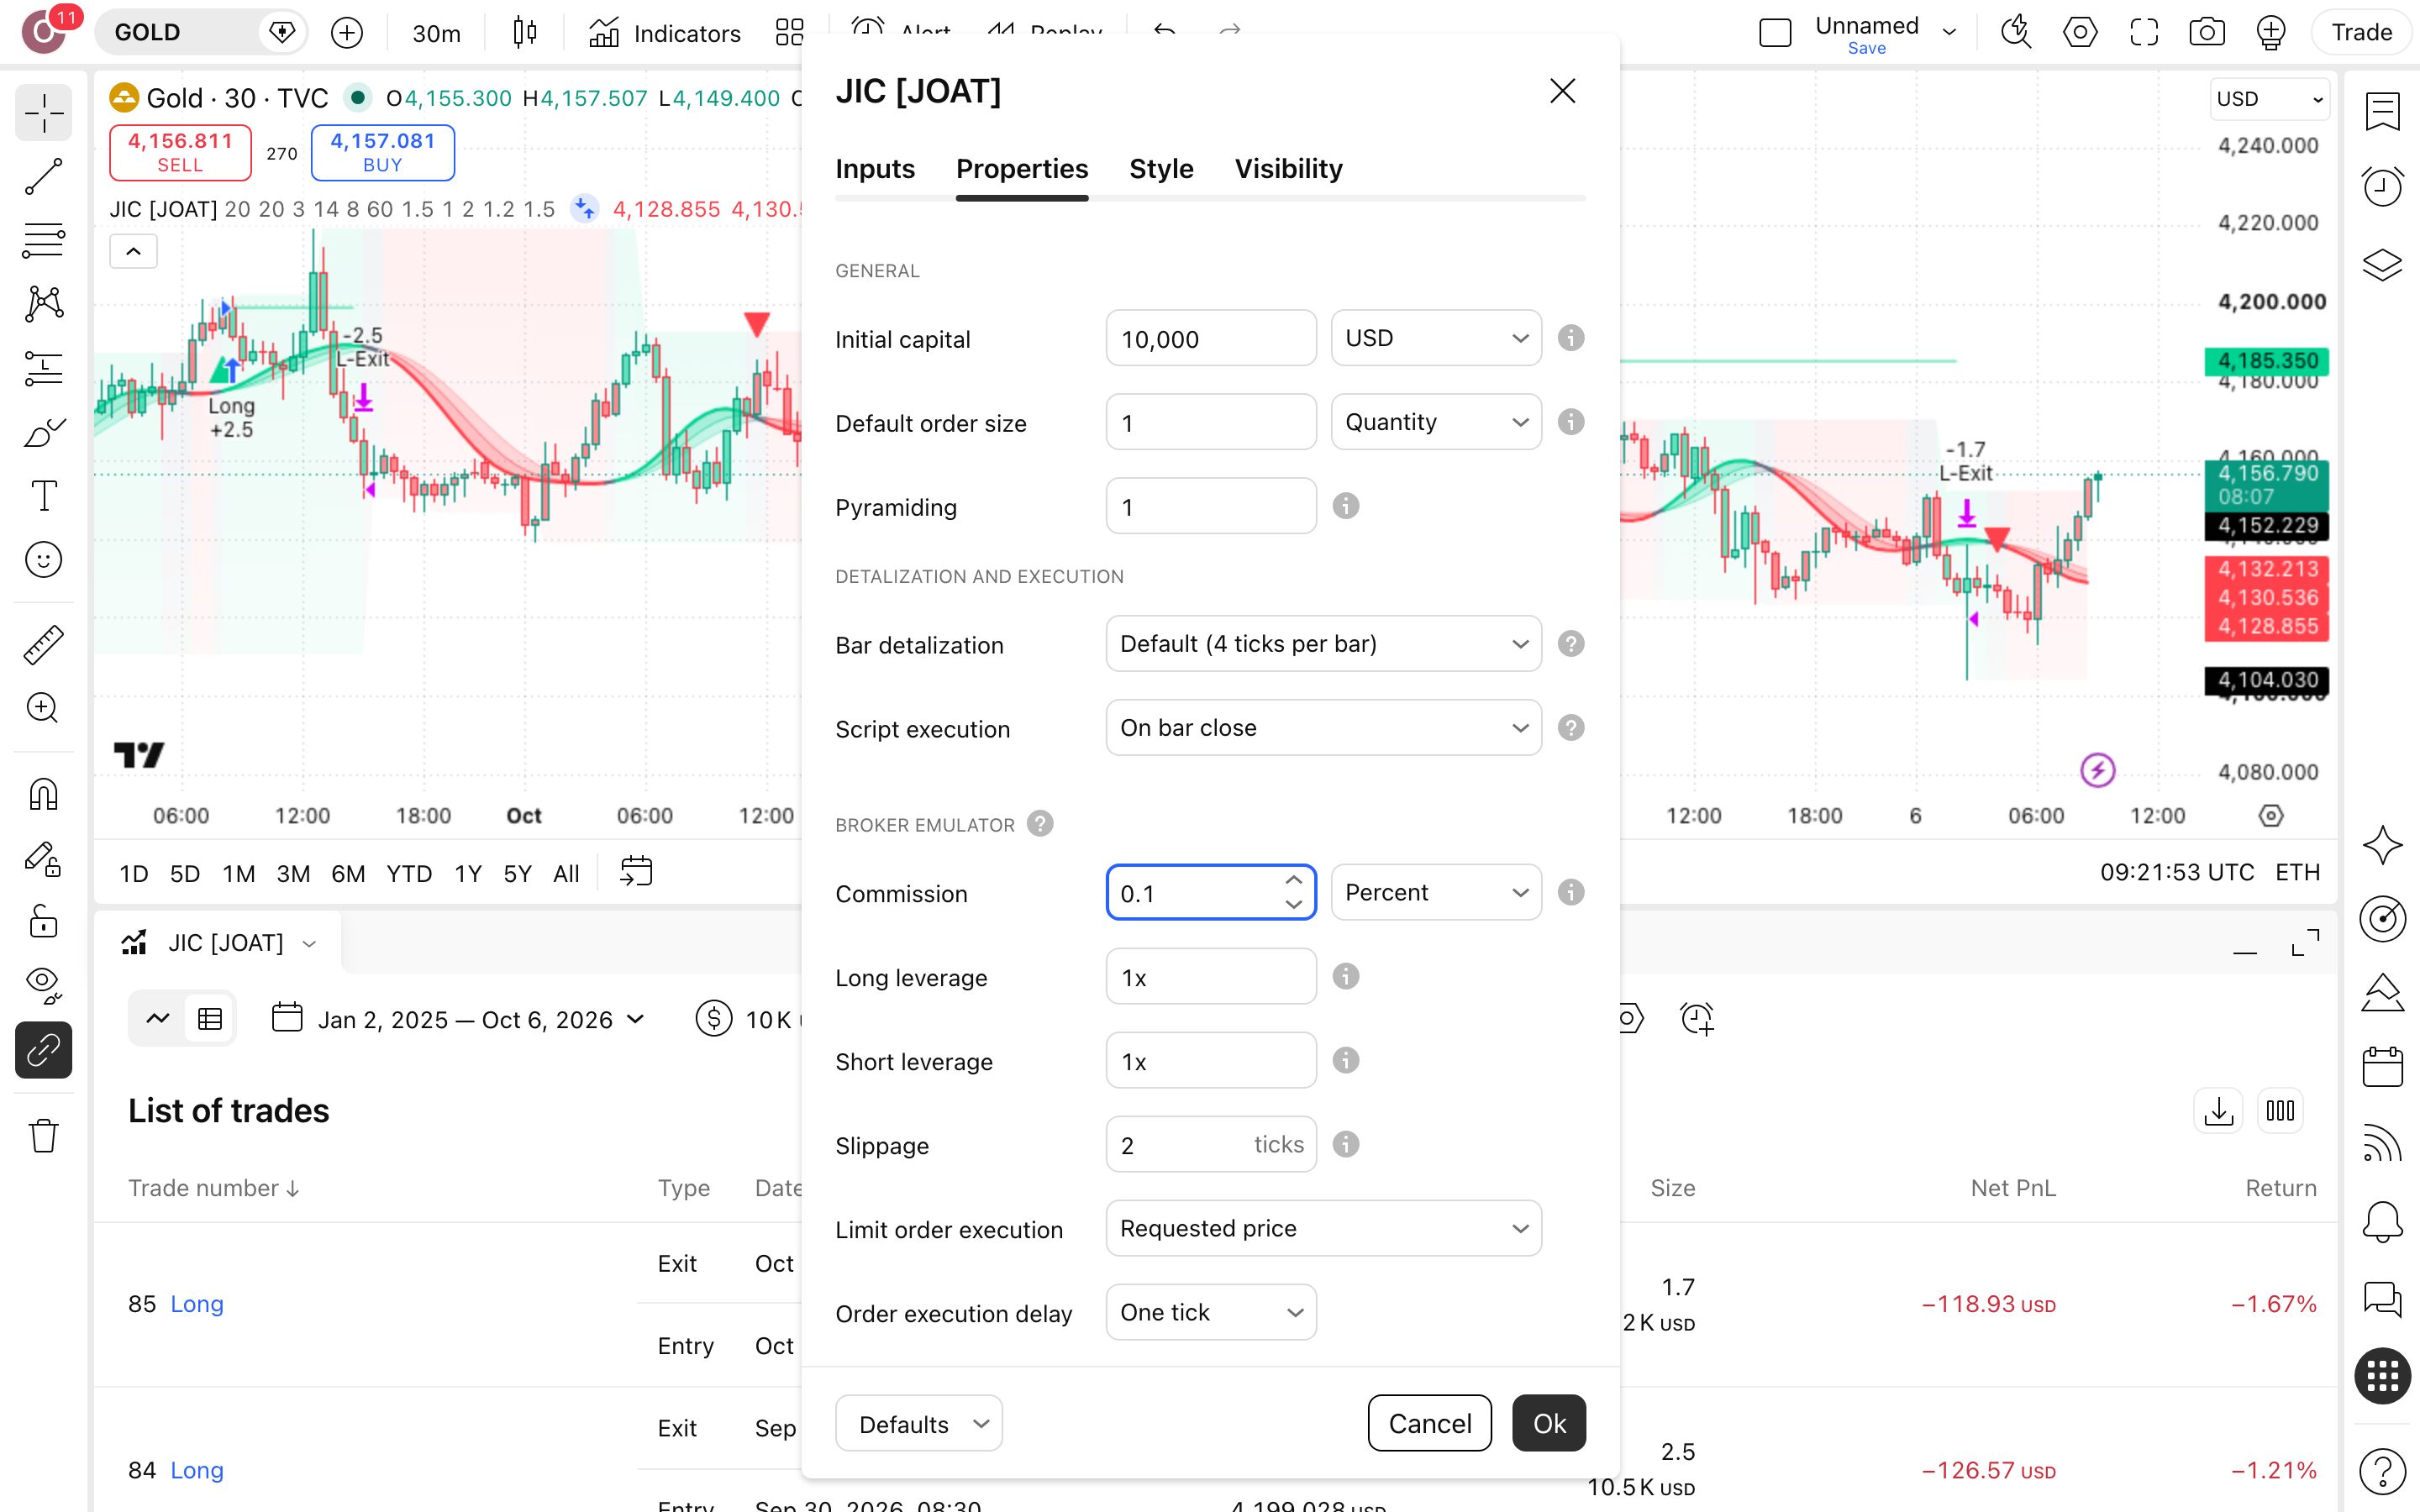This screenshot has height=1512, width=2420.
Task: Open the long position forecasting tool
Action: click(x=43, y=368)
